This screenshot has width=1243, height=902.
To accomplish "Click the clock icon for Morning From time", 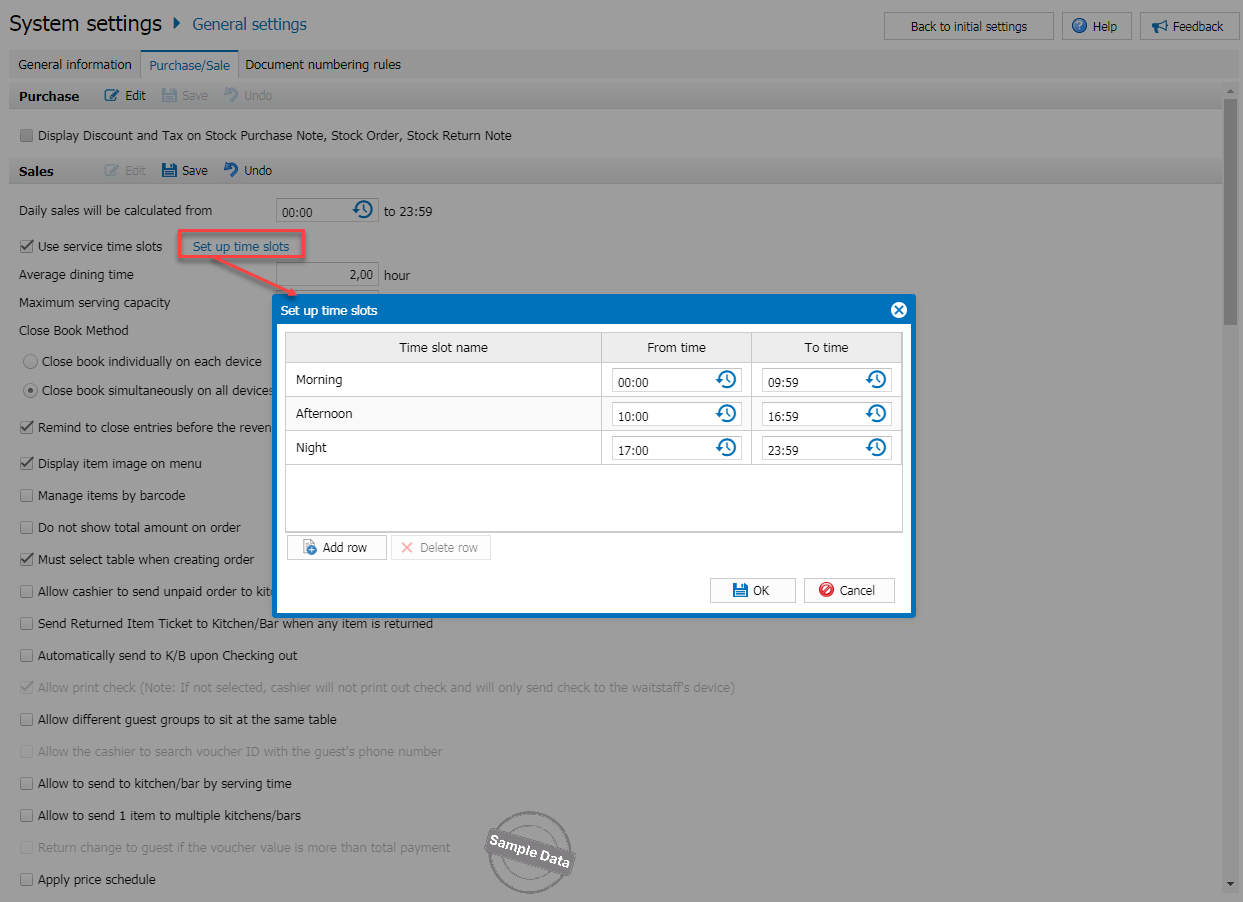I will (x=726, y=380).
